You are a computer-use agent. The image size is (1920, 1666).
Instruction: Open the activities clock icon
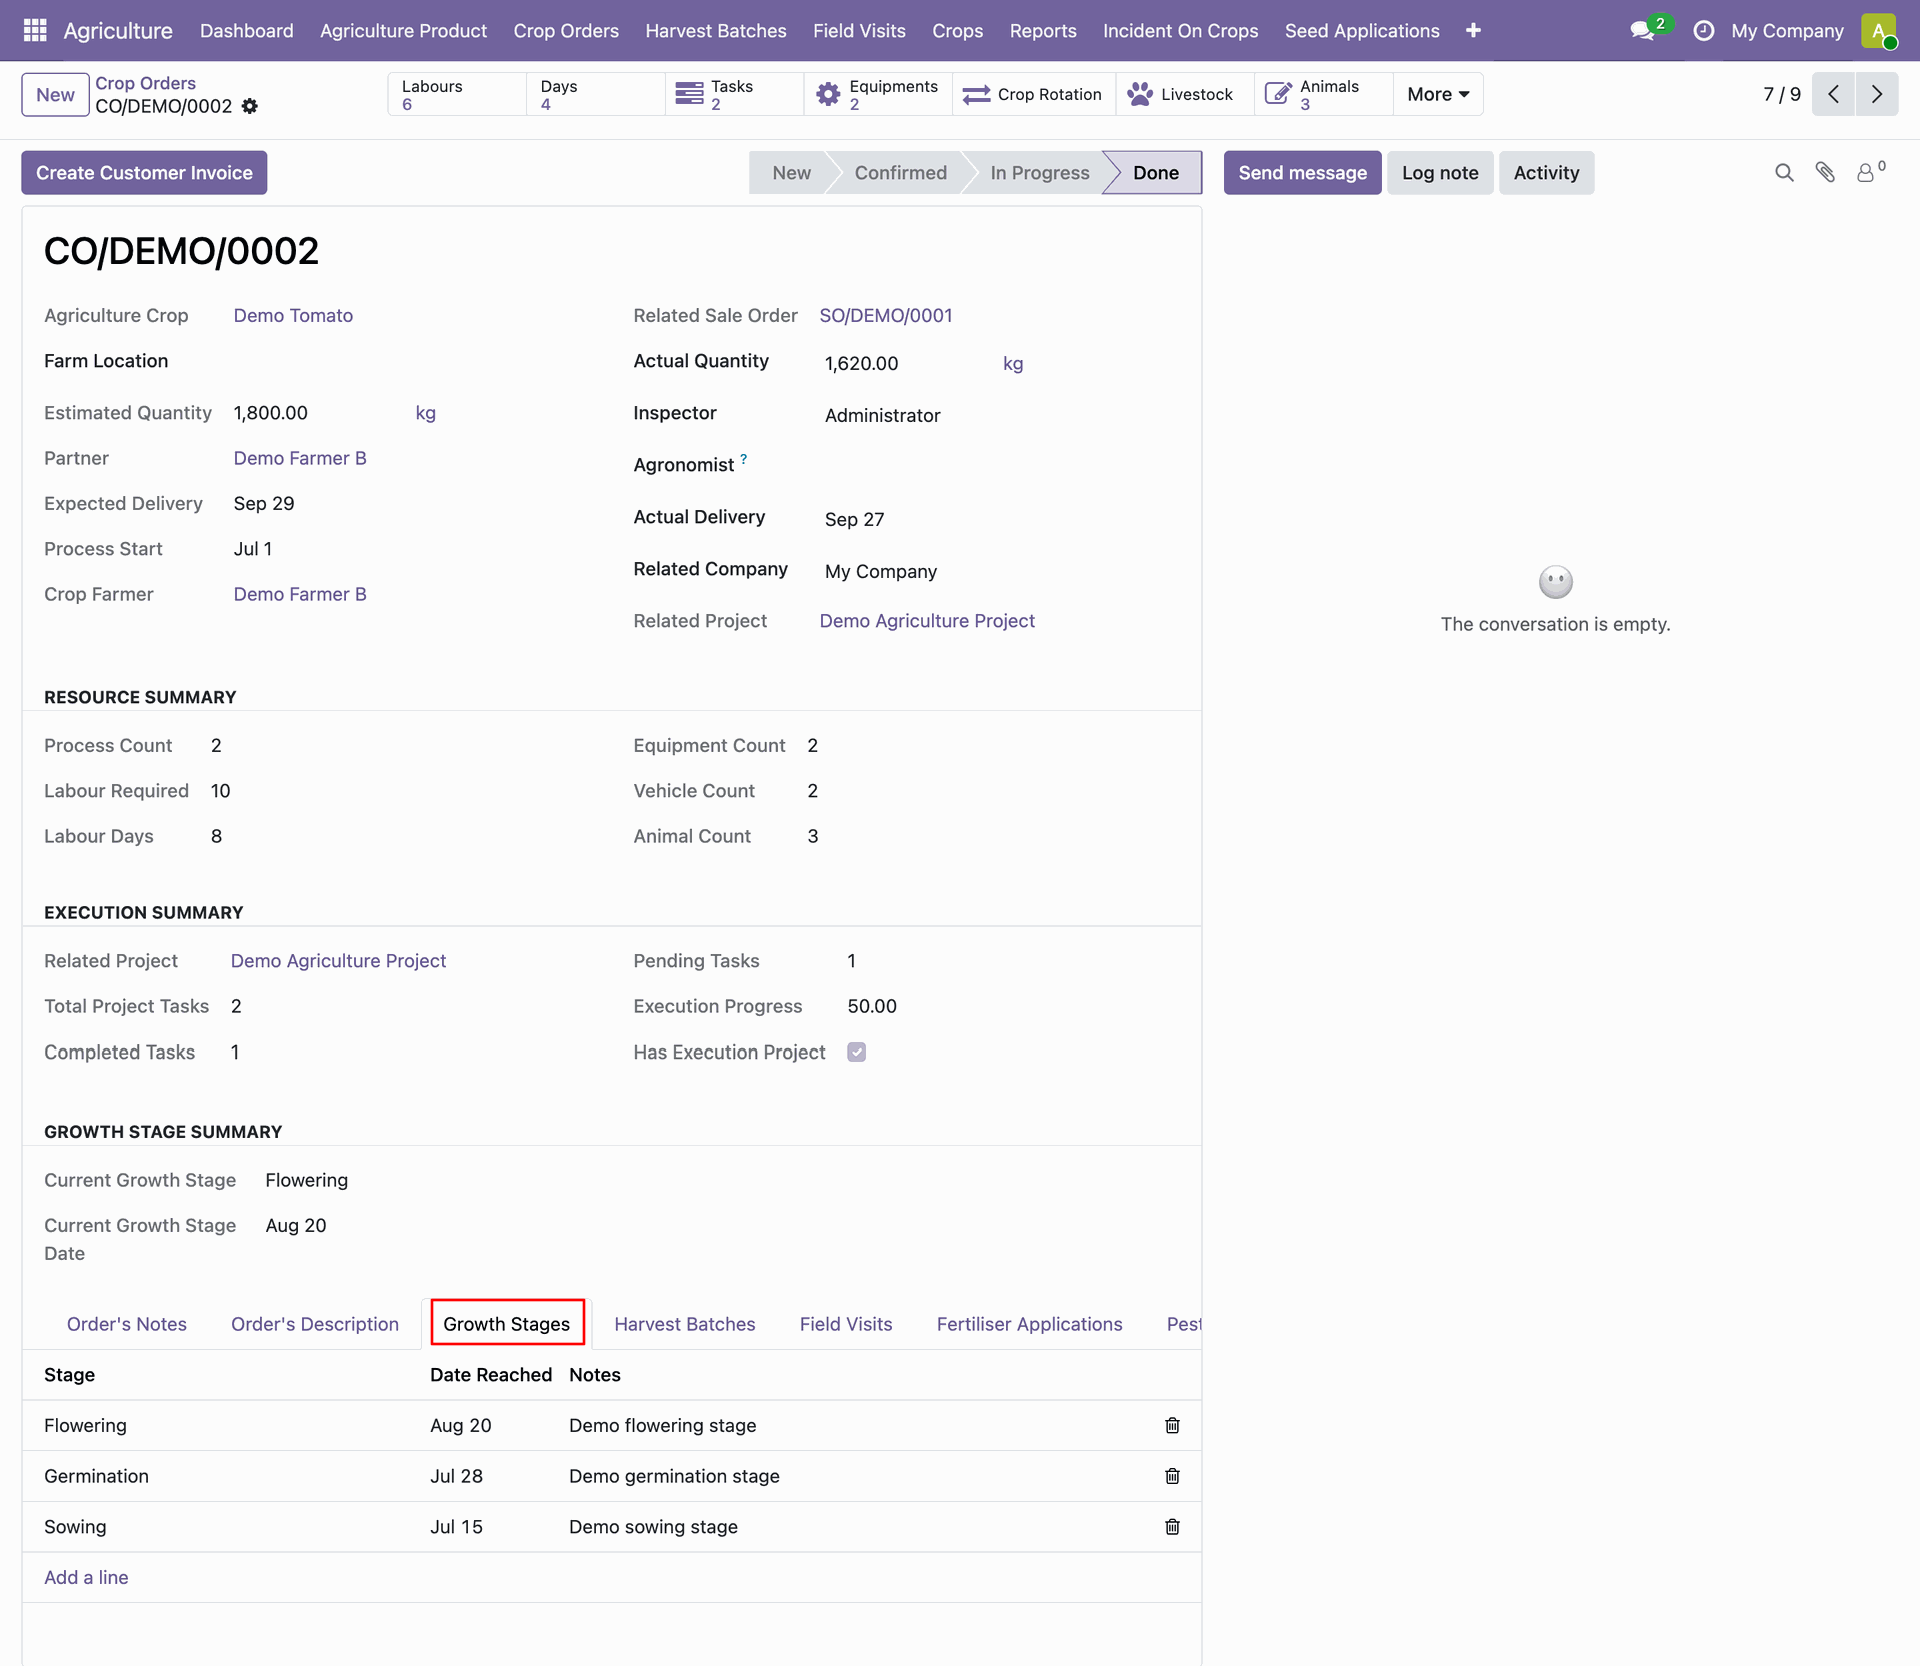coord(1703,31)
